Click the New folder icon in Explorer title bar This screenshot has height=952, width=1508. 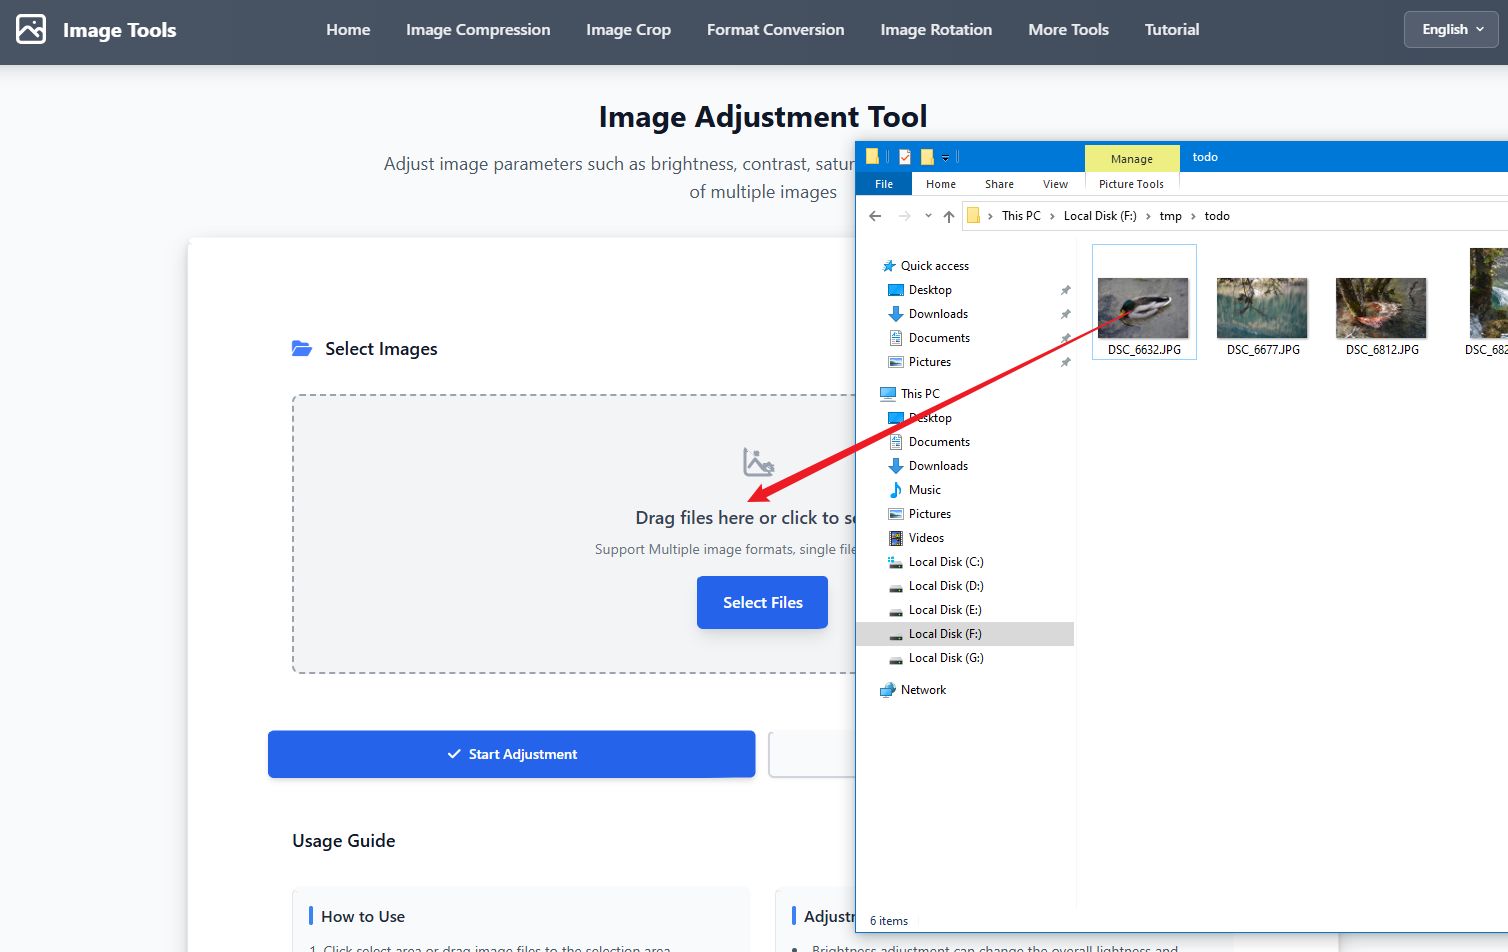click(927, 157)
